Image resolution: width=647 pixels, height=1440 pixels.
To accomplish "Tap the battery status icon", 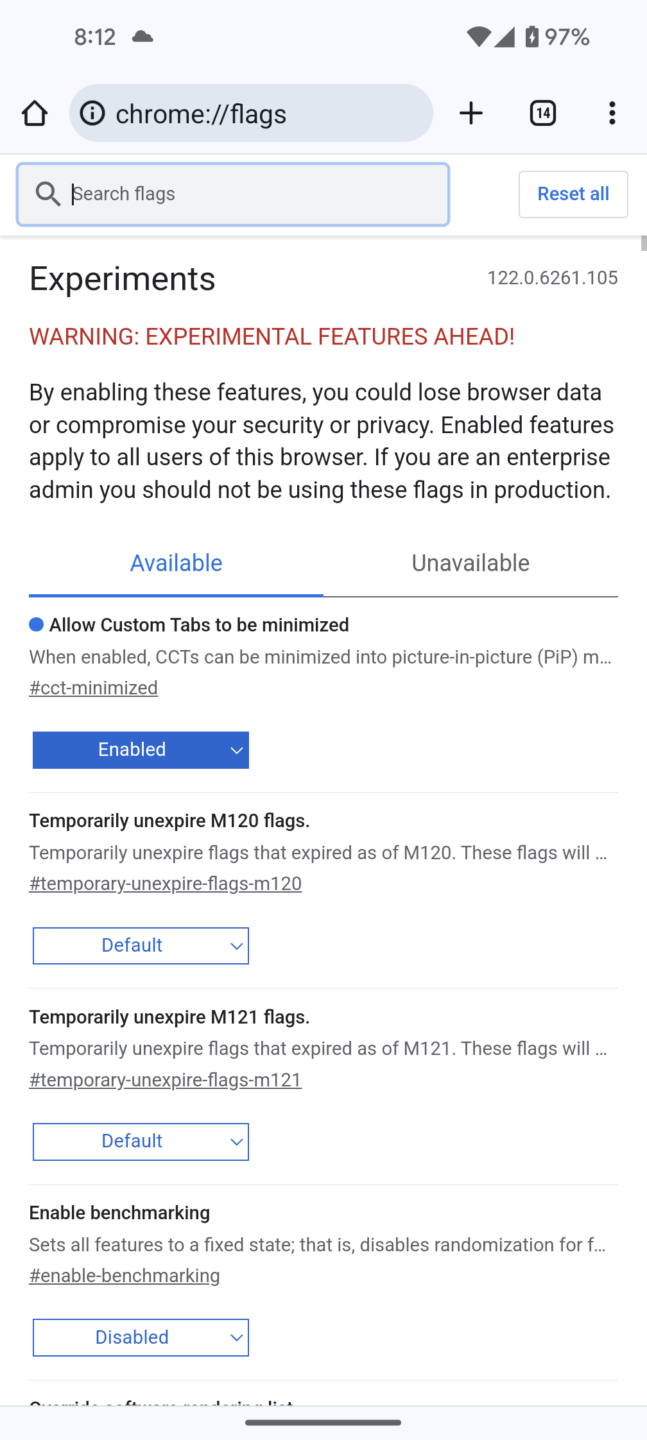I will pyautogui.click(x=532, y=37).
